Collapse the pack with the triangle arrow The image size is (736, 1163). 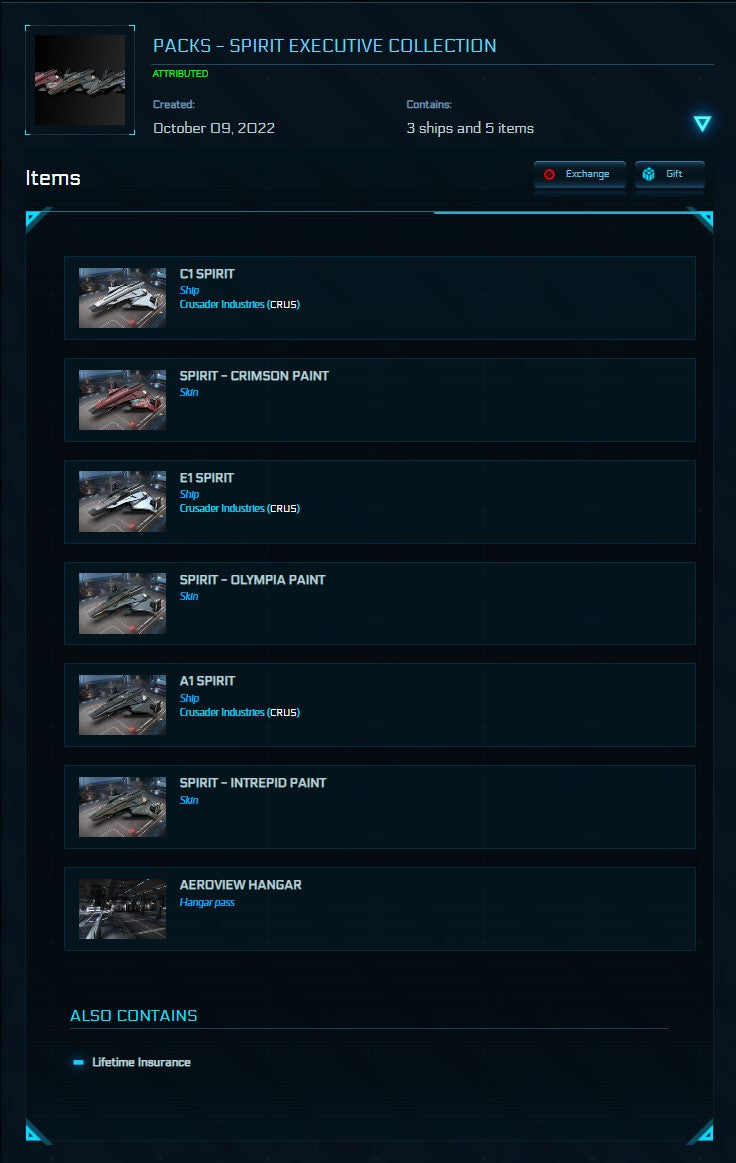click(702, 123)
